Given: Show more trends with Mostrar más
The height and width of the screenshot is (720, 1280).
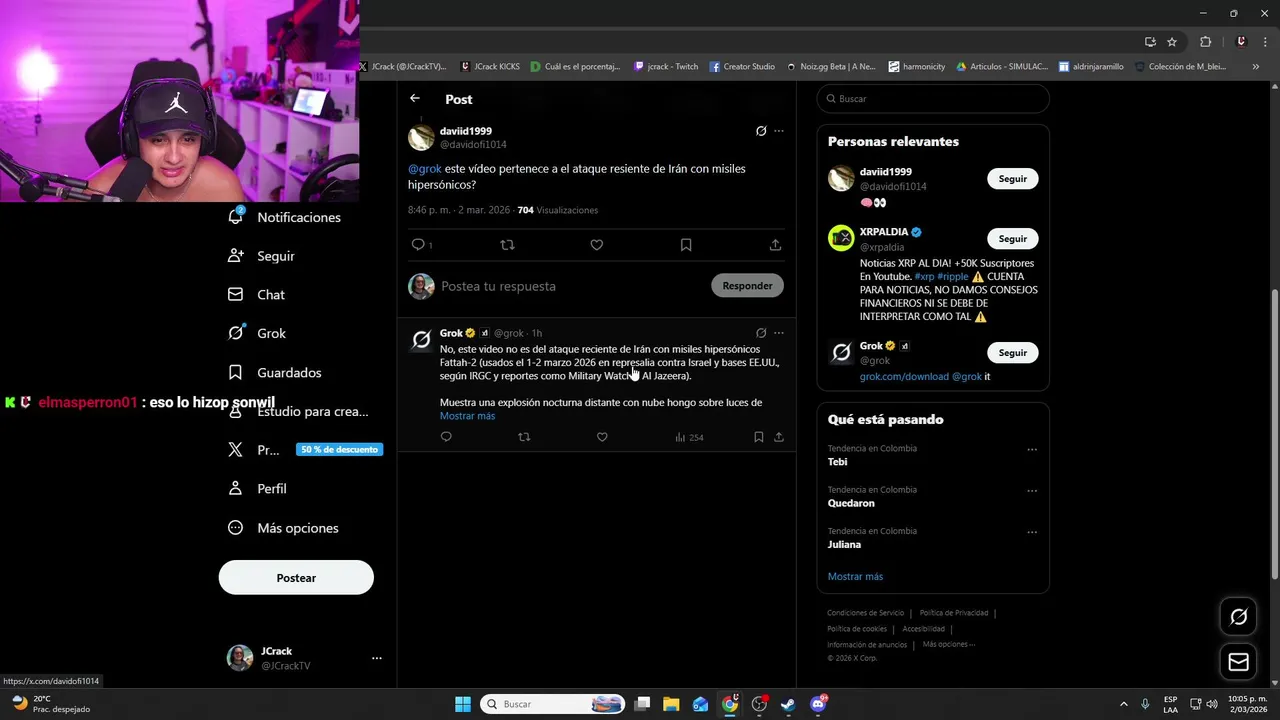Looking at the screenshot, I should pyautogui.click(x=855, y=577).
